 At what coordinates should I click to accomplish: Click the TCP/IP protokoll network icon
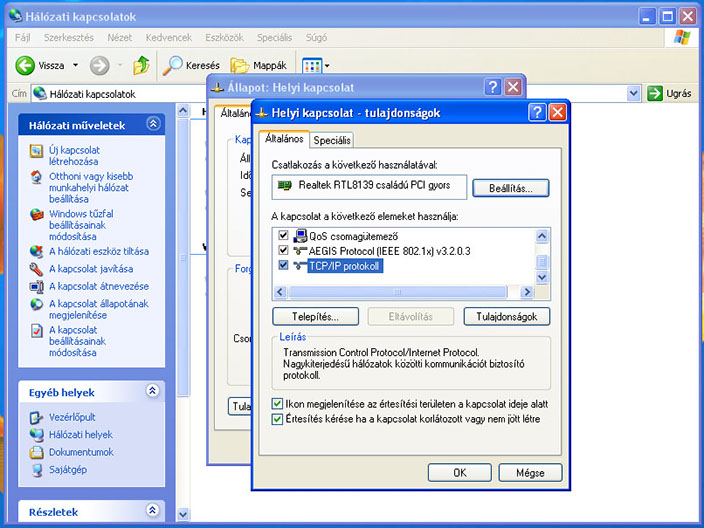[x=300, y=266]
